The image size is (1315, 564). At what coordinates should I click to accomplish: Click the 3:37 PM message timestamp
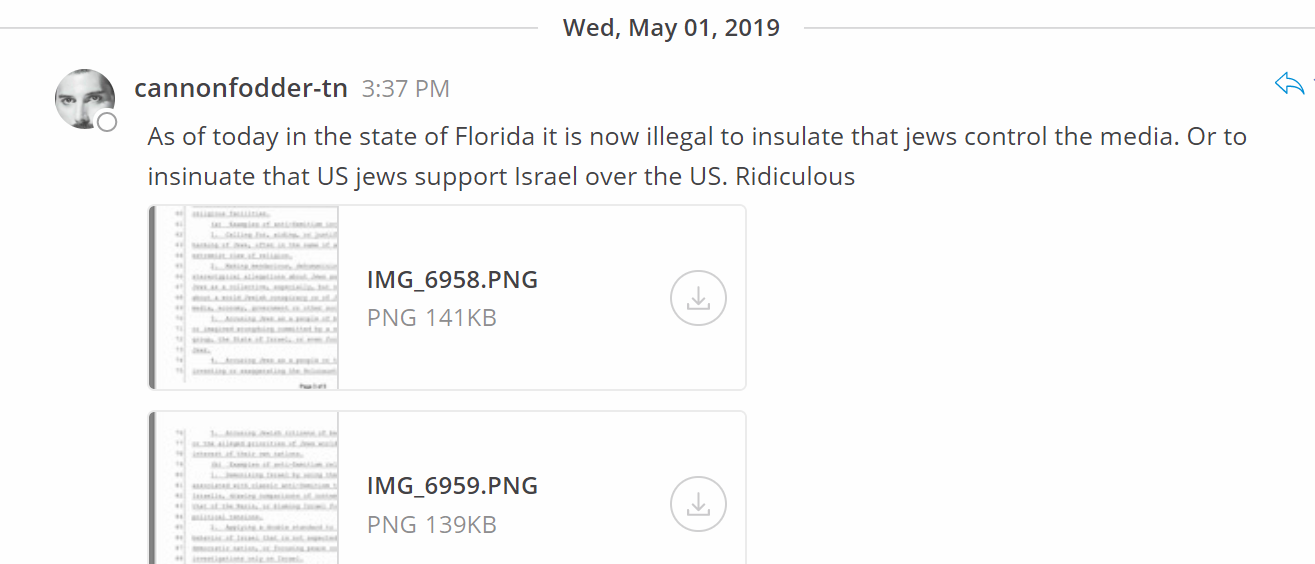coord(405,89)
